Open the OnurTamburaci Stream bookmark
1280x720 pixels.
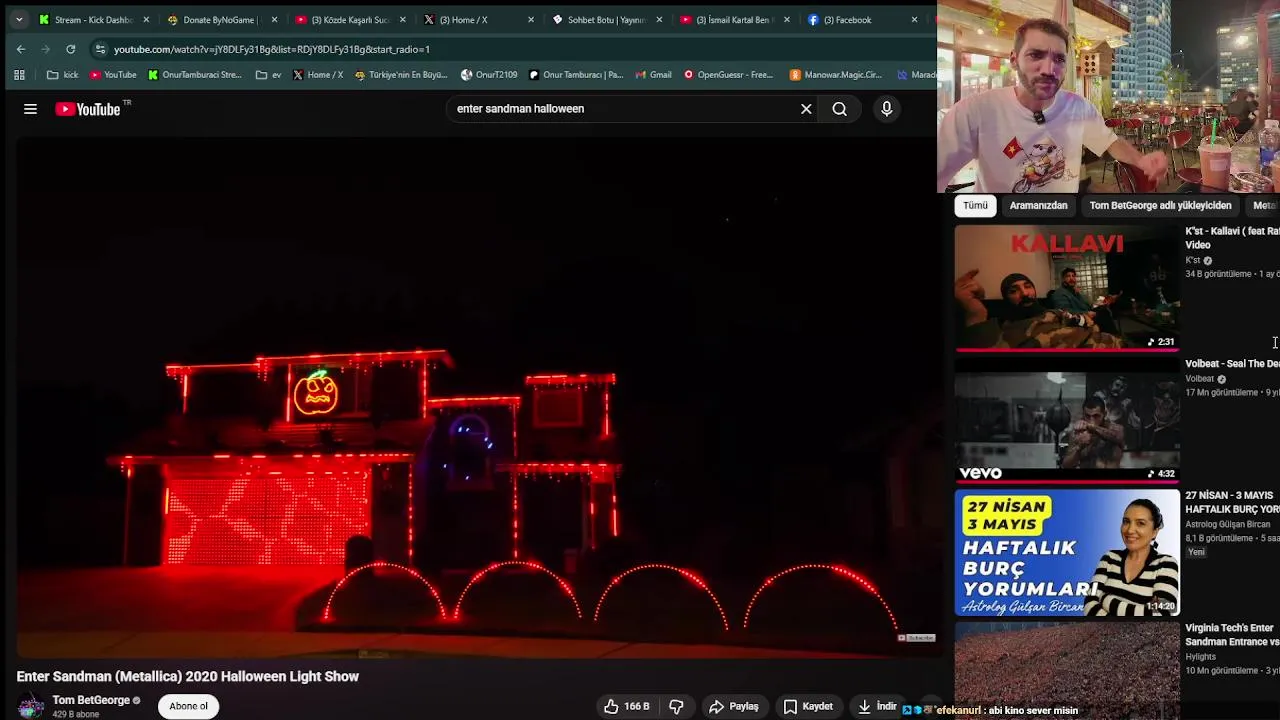tap(194, 75)
